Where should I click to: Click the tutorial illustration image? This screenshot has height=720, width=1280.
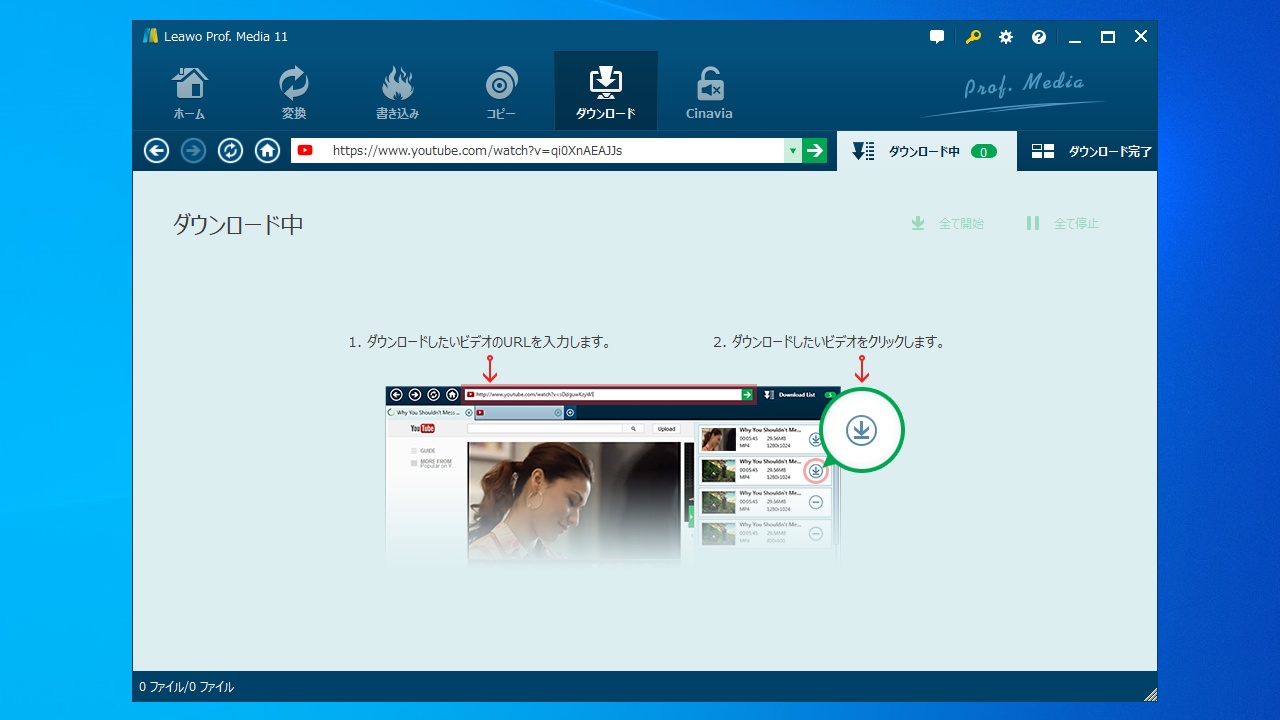[x=645, y=477]
